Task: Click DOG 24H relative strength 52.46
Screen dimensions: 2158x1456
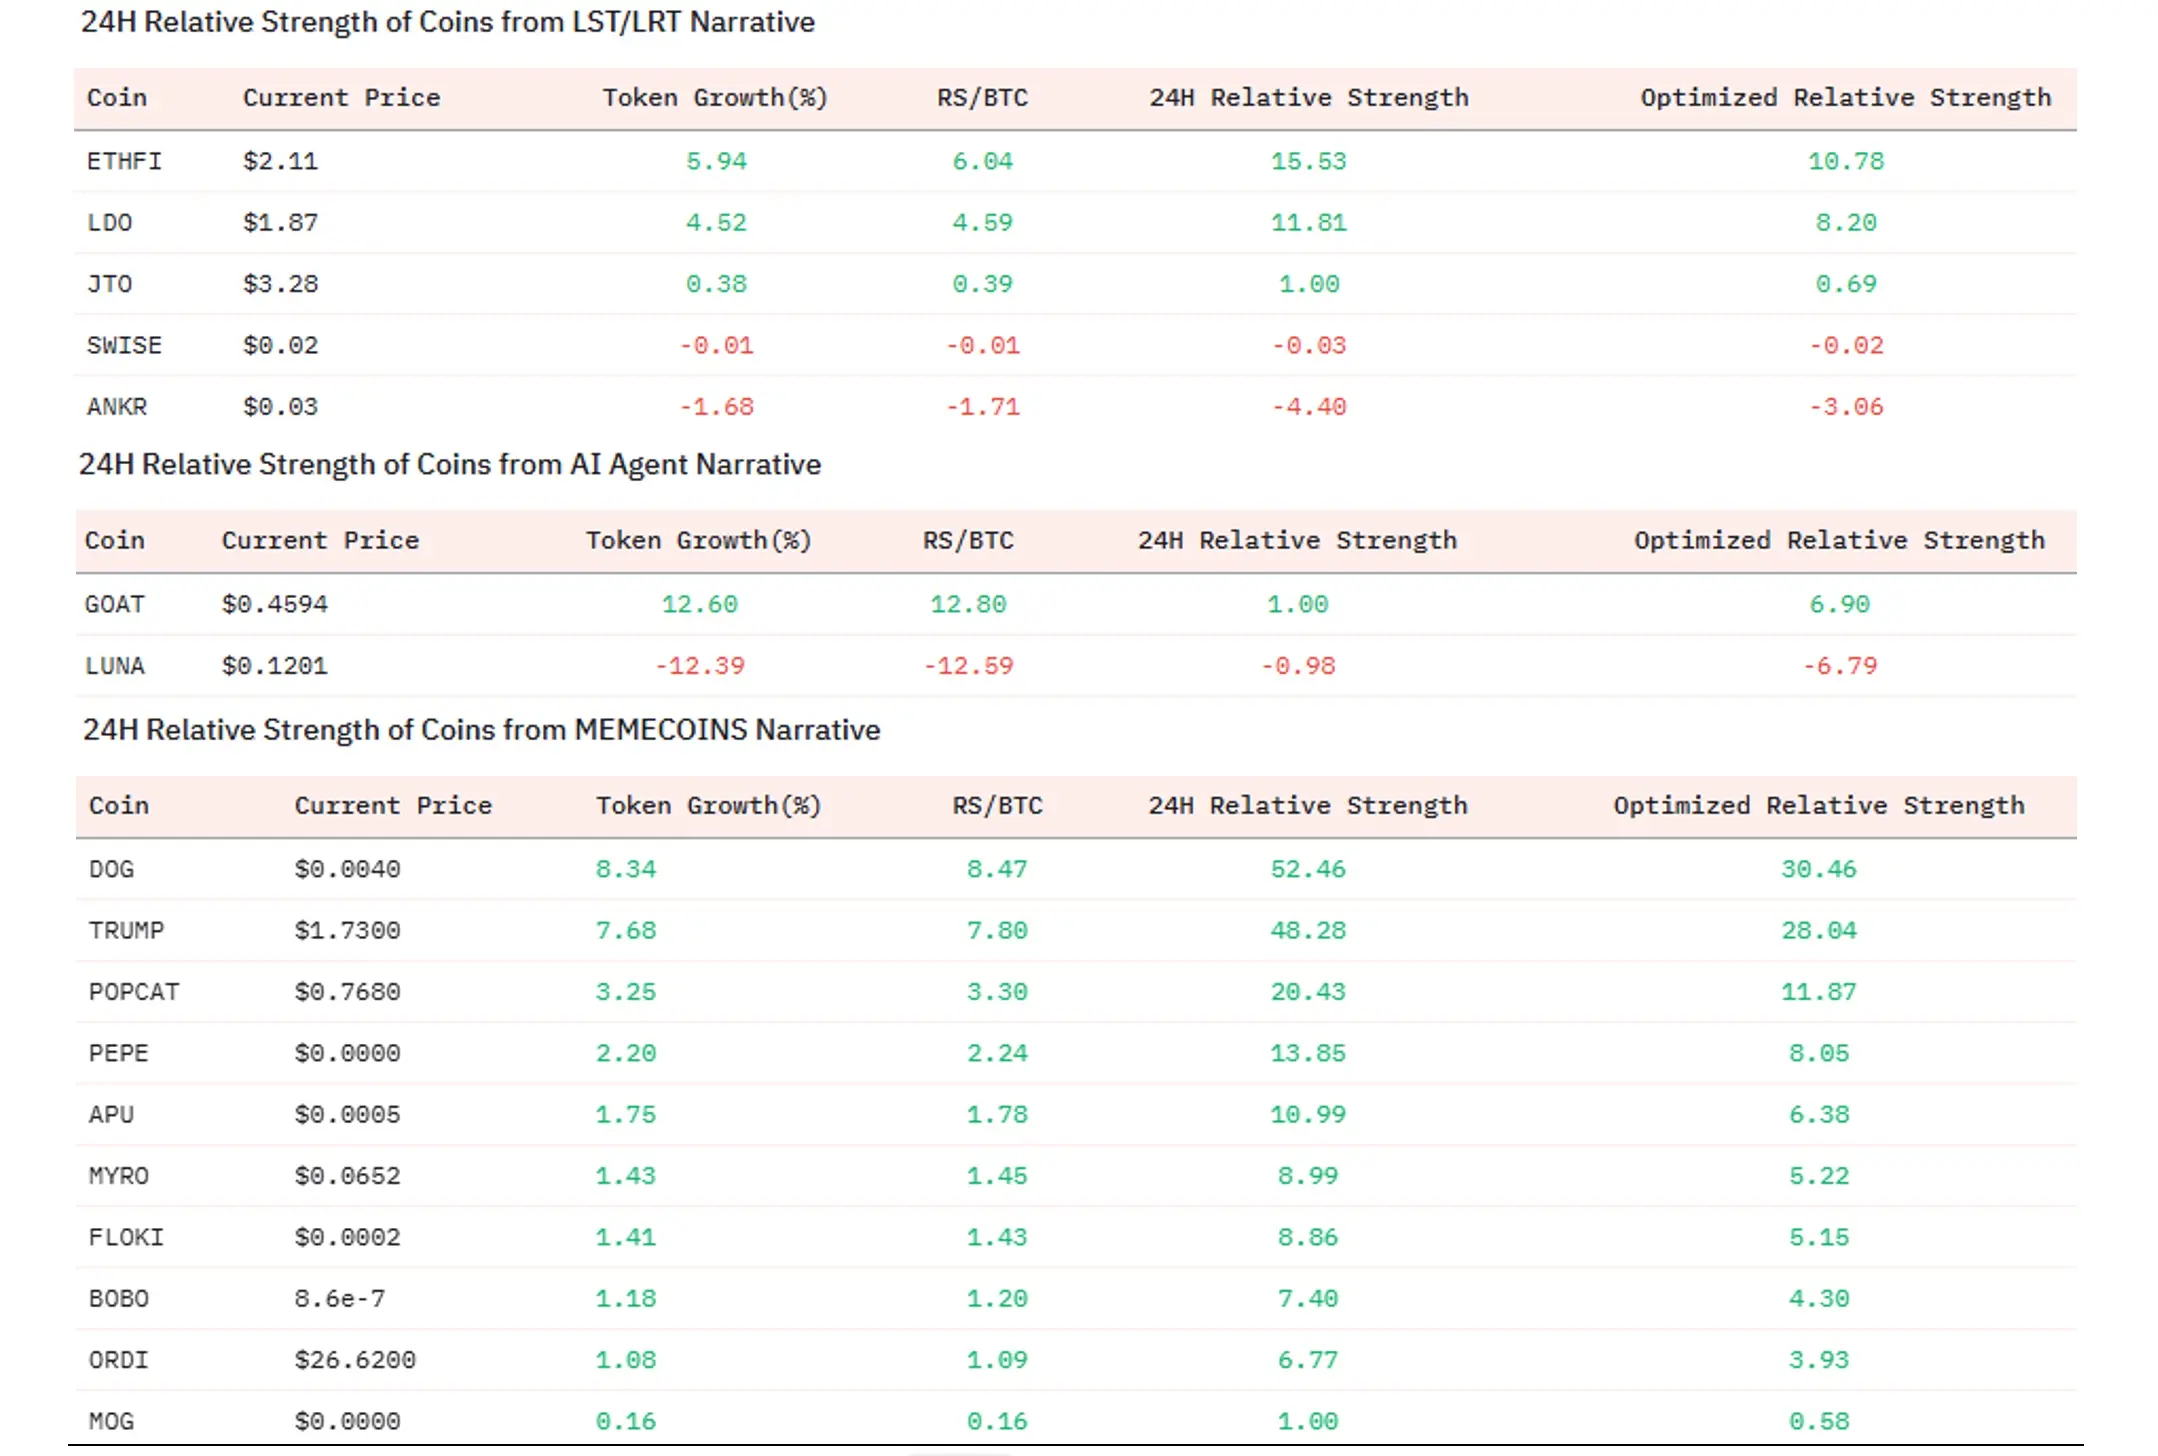Action: (1307, 869)
